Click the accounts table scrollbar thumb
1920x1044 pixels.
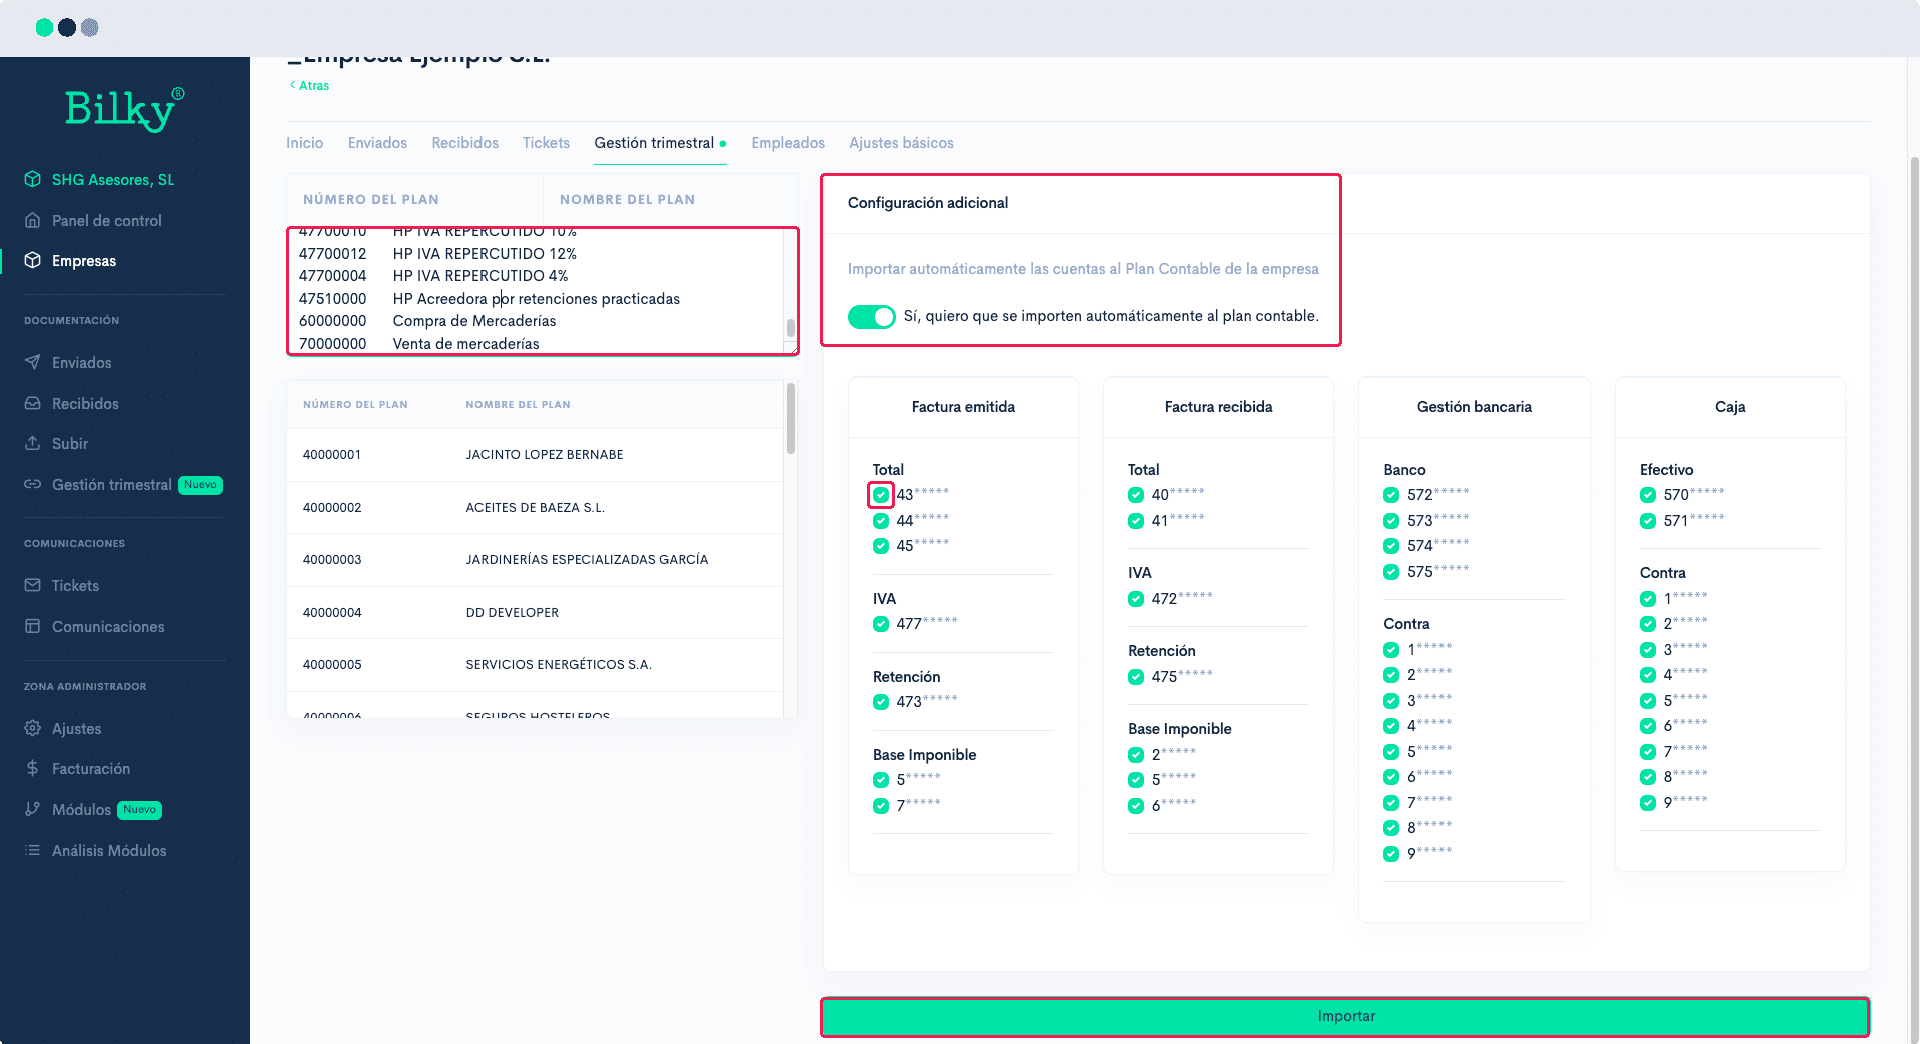coord(791,418)
